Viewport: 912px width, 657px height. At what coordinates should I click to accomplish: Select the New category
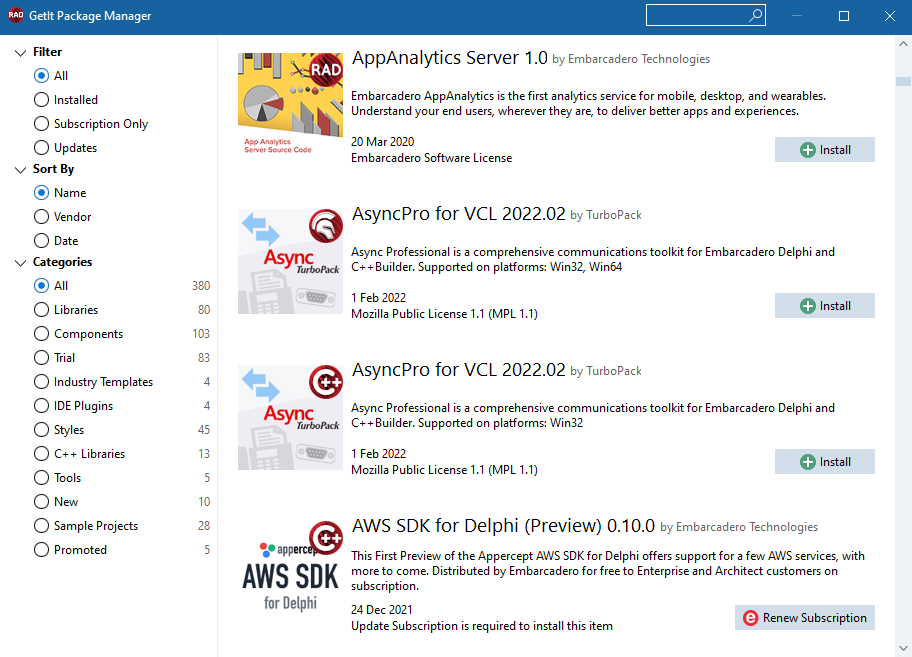(41, 501)
